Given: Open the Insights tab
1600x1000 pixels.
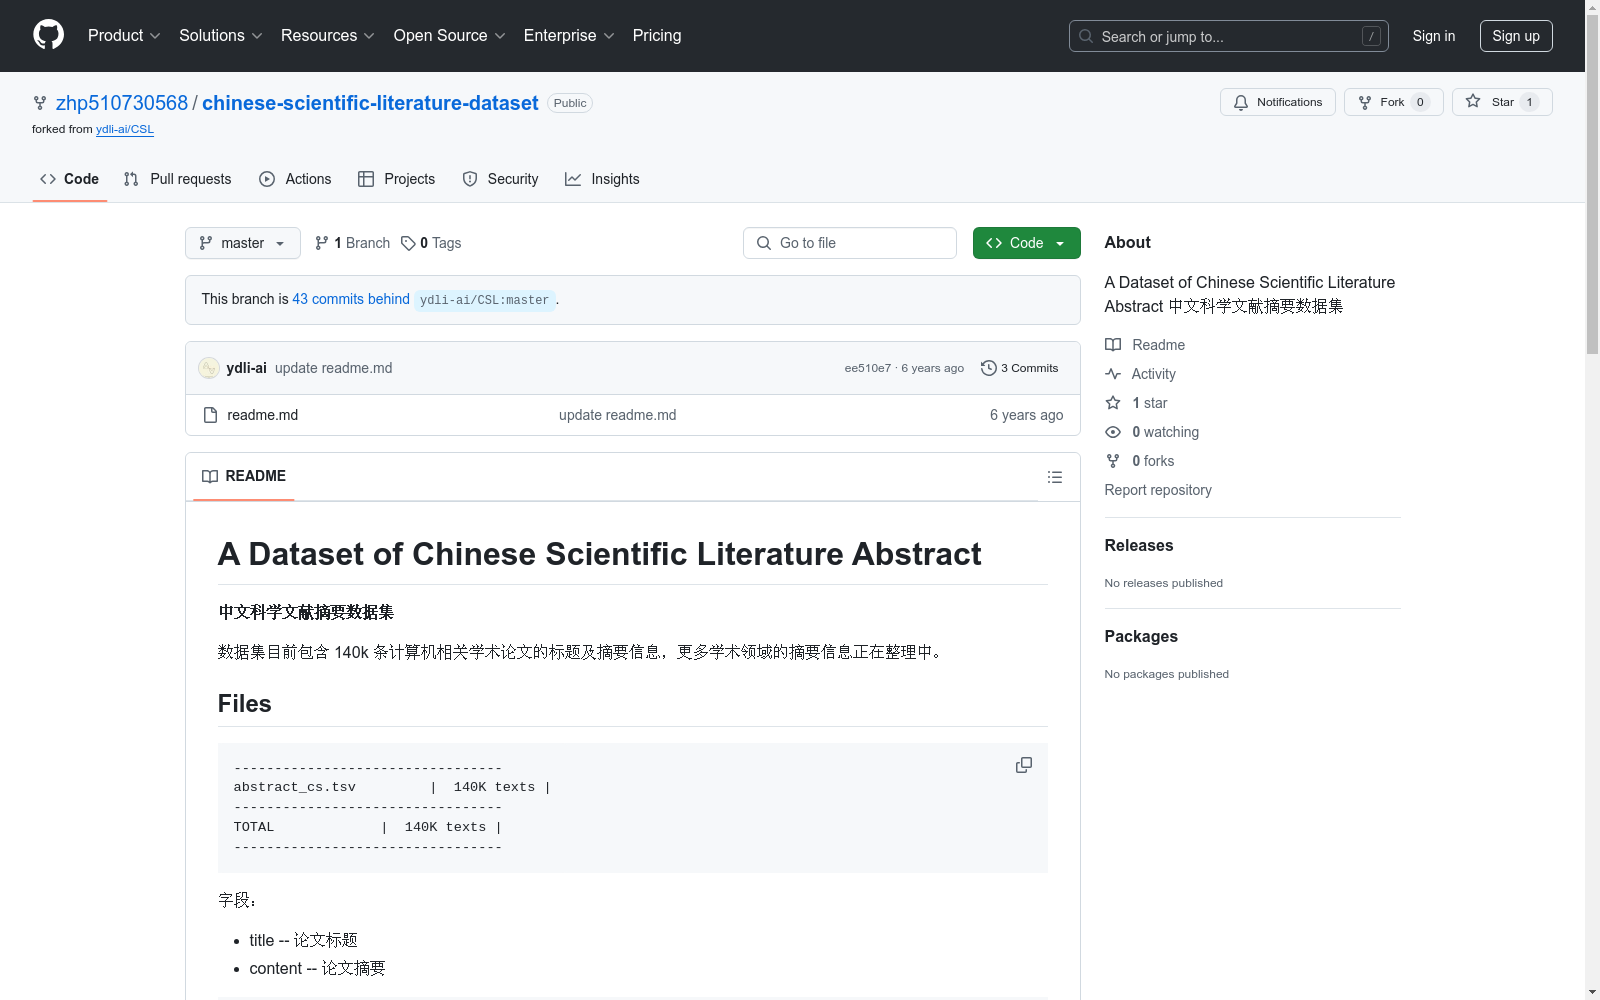Looking at the screenshot, I should coord(602,179).
